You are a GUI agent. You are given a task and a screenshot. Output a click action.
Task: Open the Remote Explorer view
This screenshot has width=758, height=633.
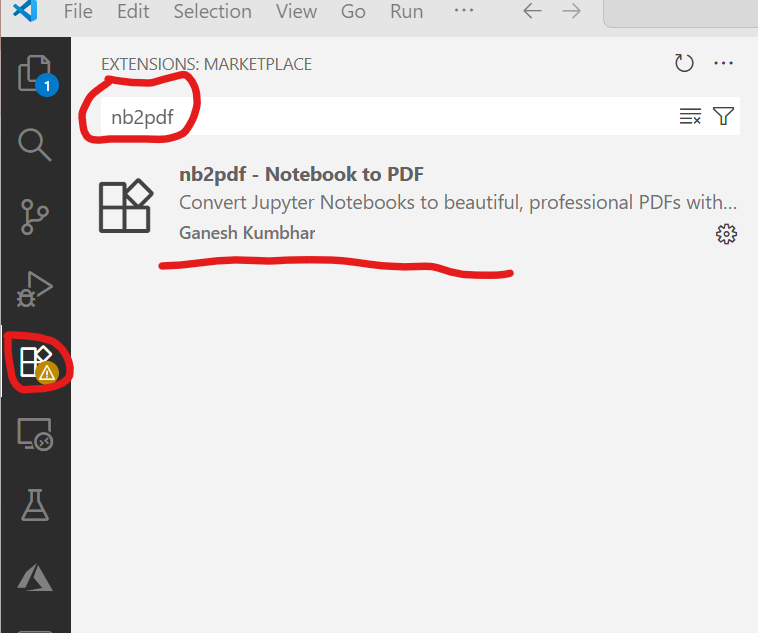pyautogui.click(x=35, y=434)
